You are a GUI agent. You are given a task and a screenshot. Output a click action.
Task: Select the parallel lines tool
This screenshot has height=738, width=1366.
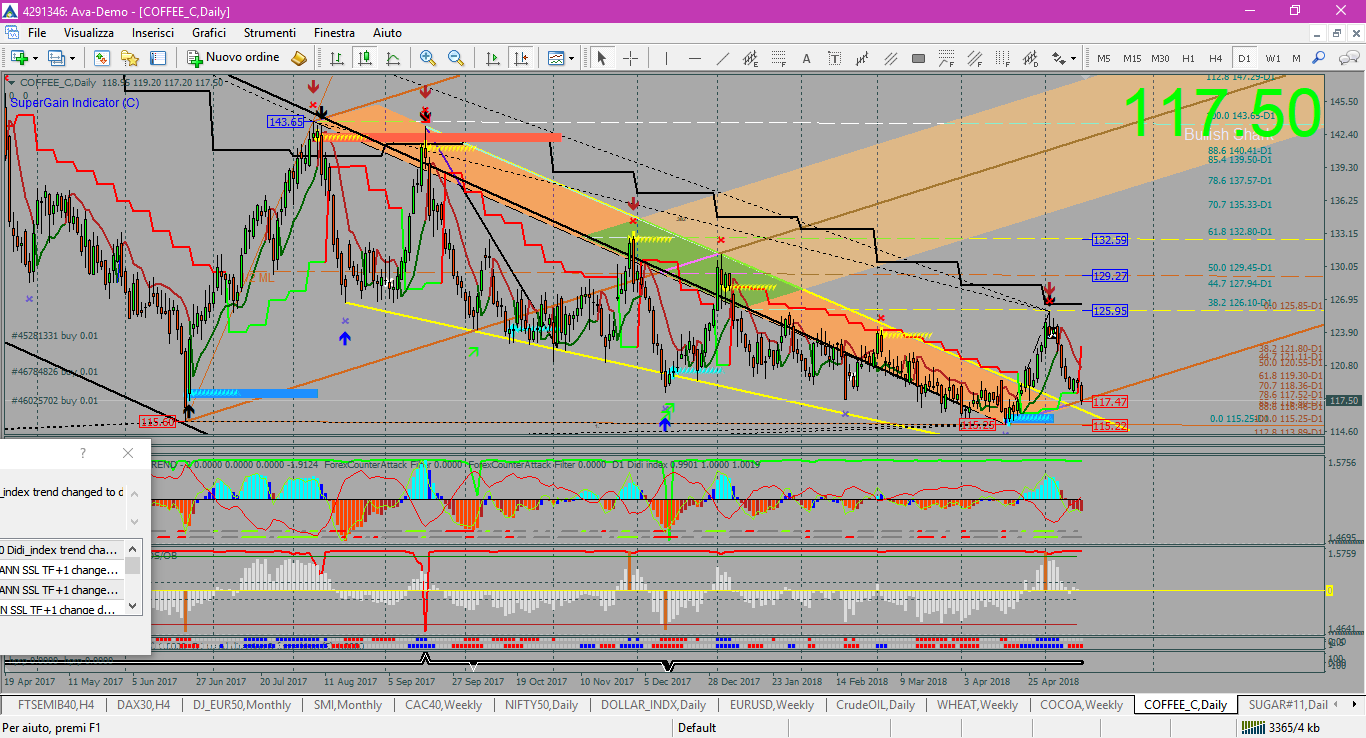890,58
